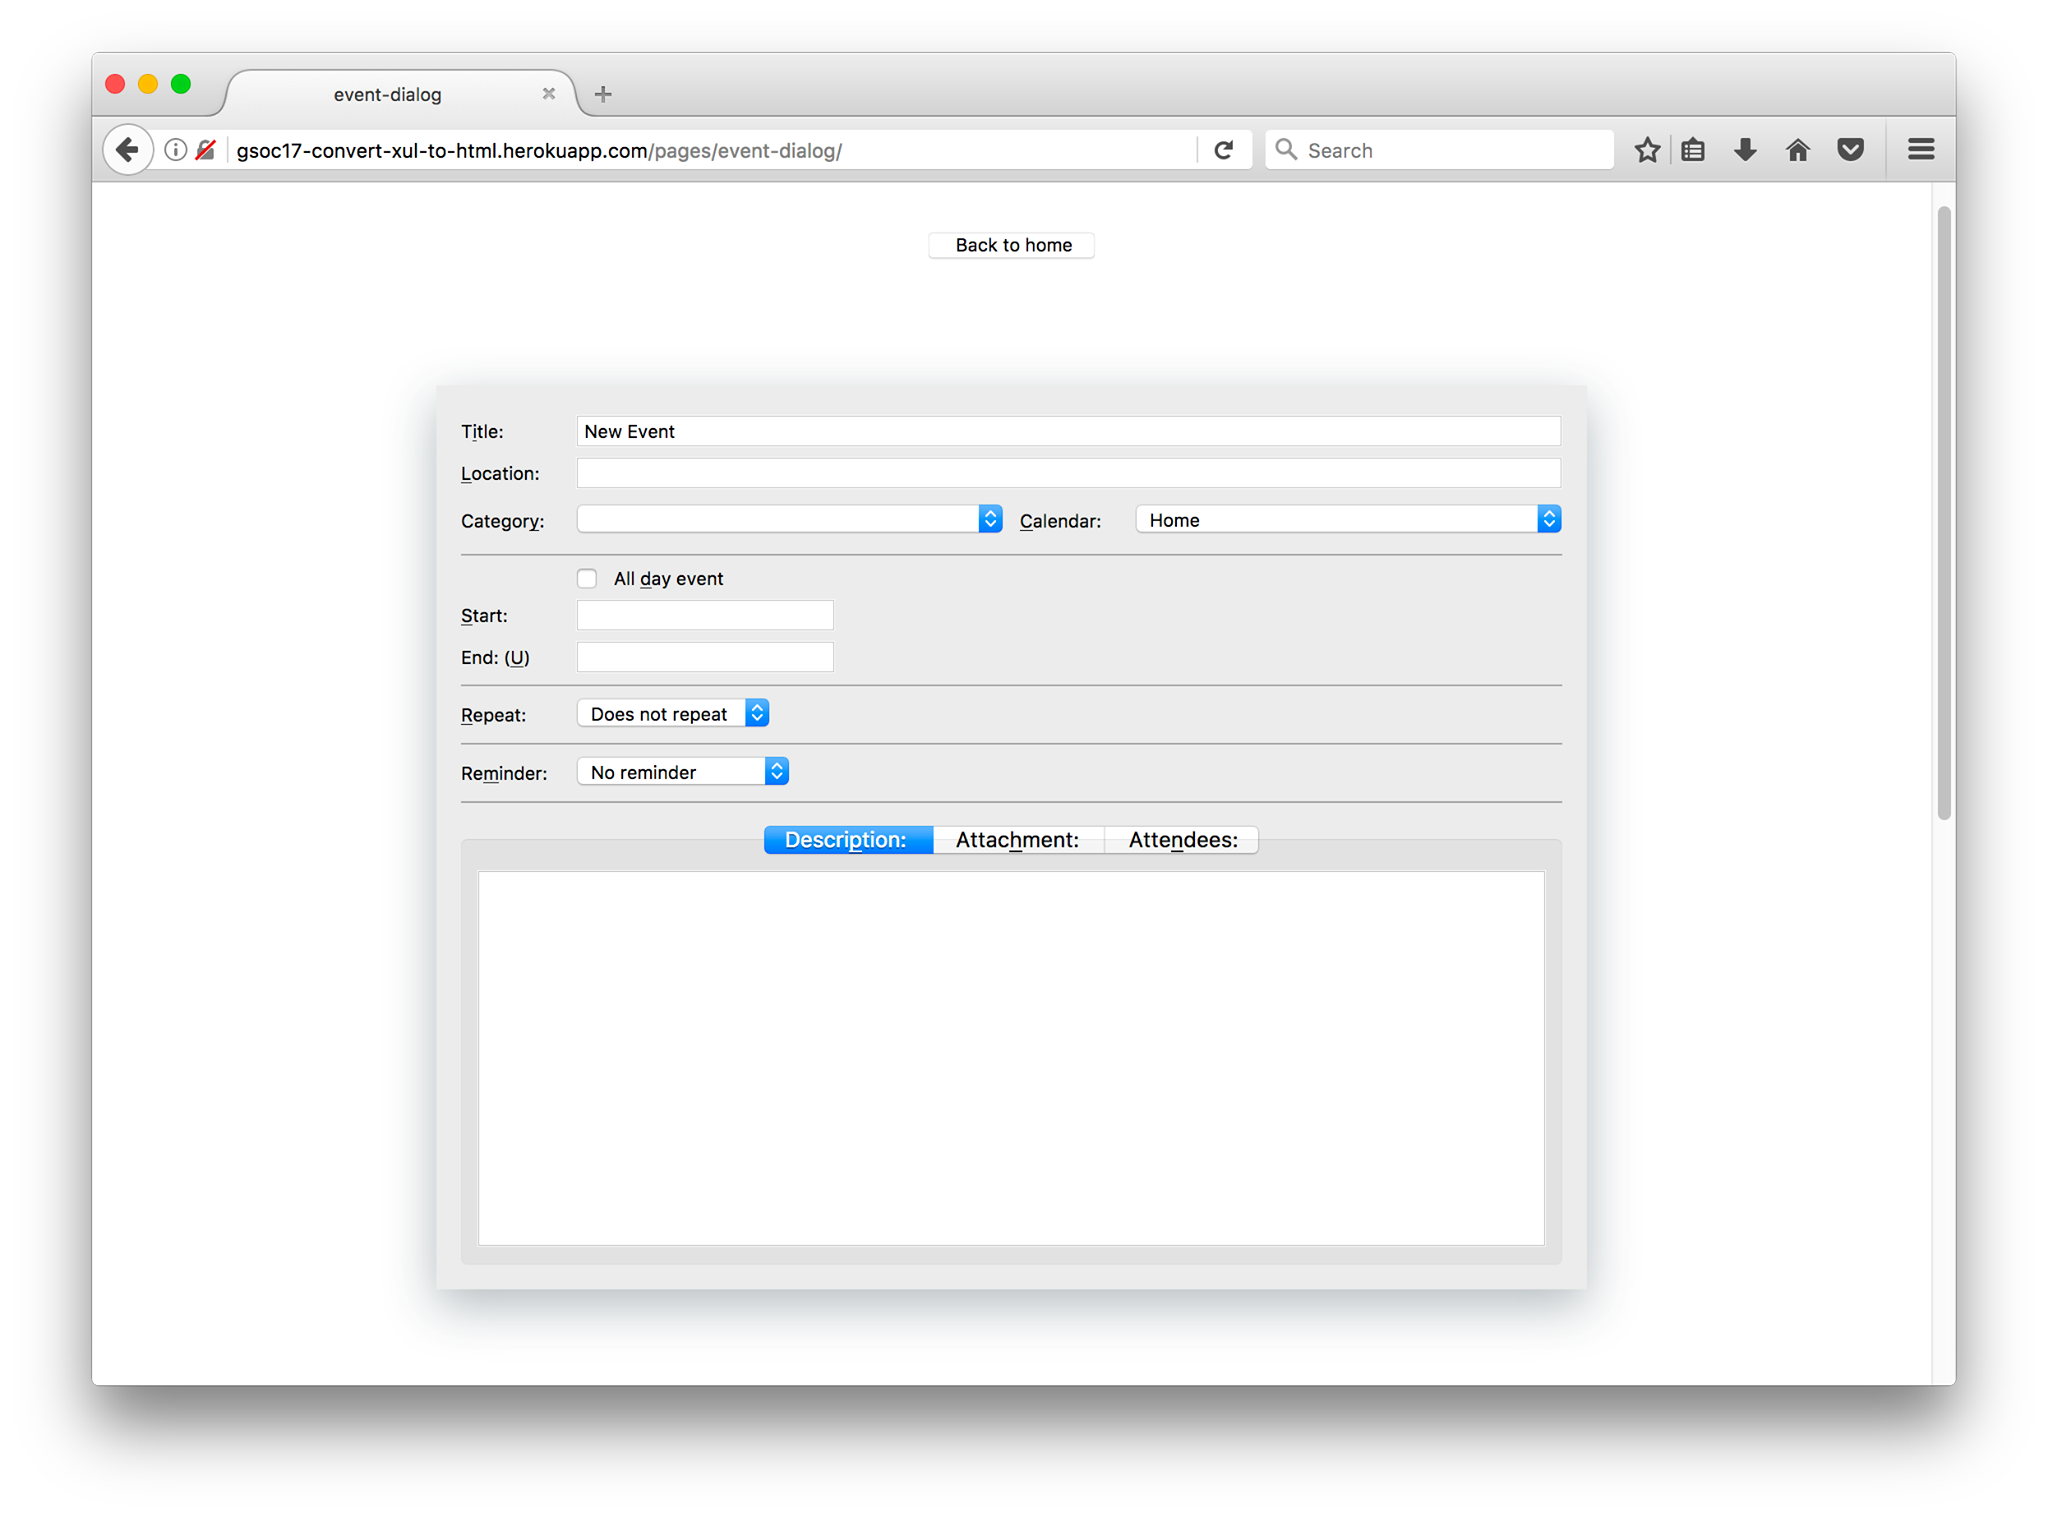
Task: Click the Back to home button
Action: pyautogui.click(x=1012, y=245)
